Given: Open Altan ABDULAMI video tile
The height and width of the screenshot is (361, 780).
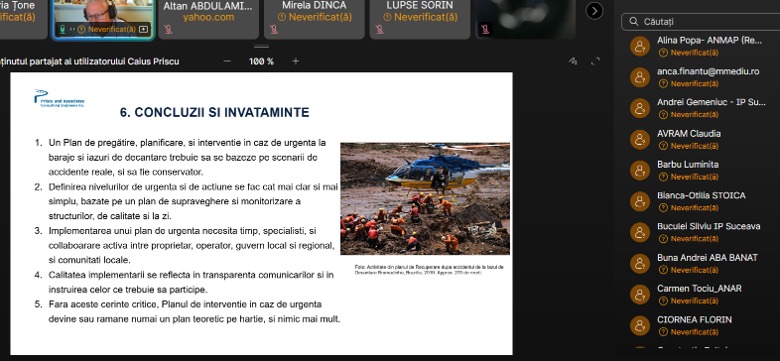Looking at the screenshot, I should (208, 19).
